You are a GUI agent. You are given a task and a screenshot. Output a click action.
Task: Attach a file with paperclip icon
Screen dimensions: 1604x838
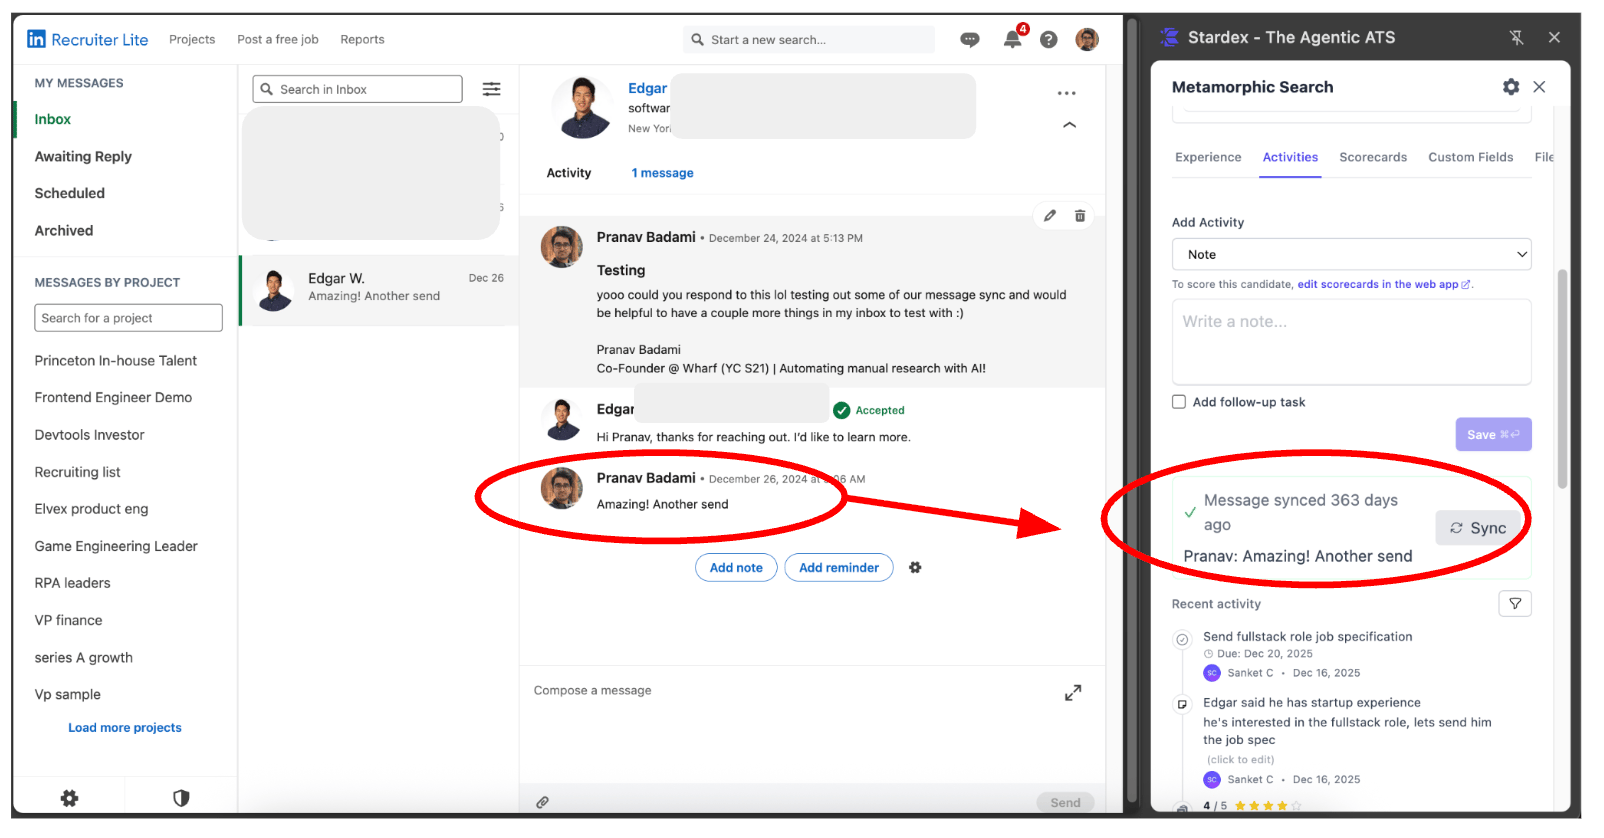tap(542, 802)
